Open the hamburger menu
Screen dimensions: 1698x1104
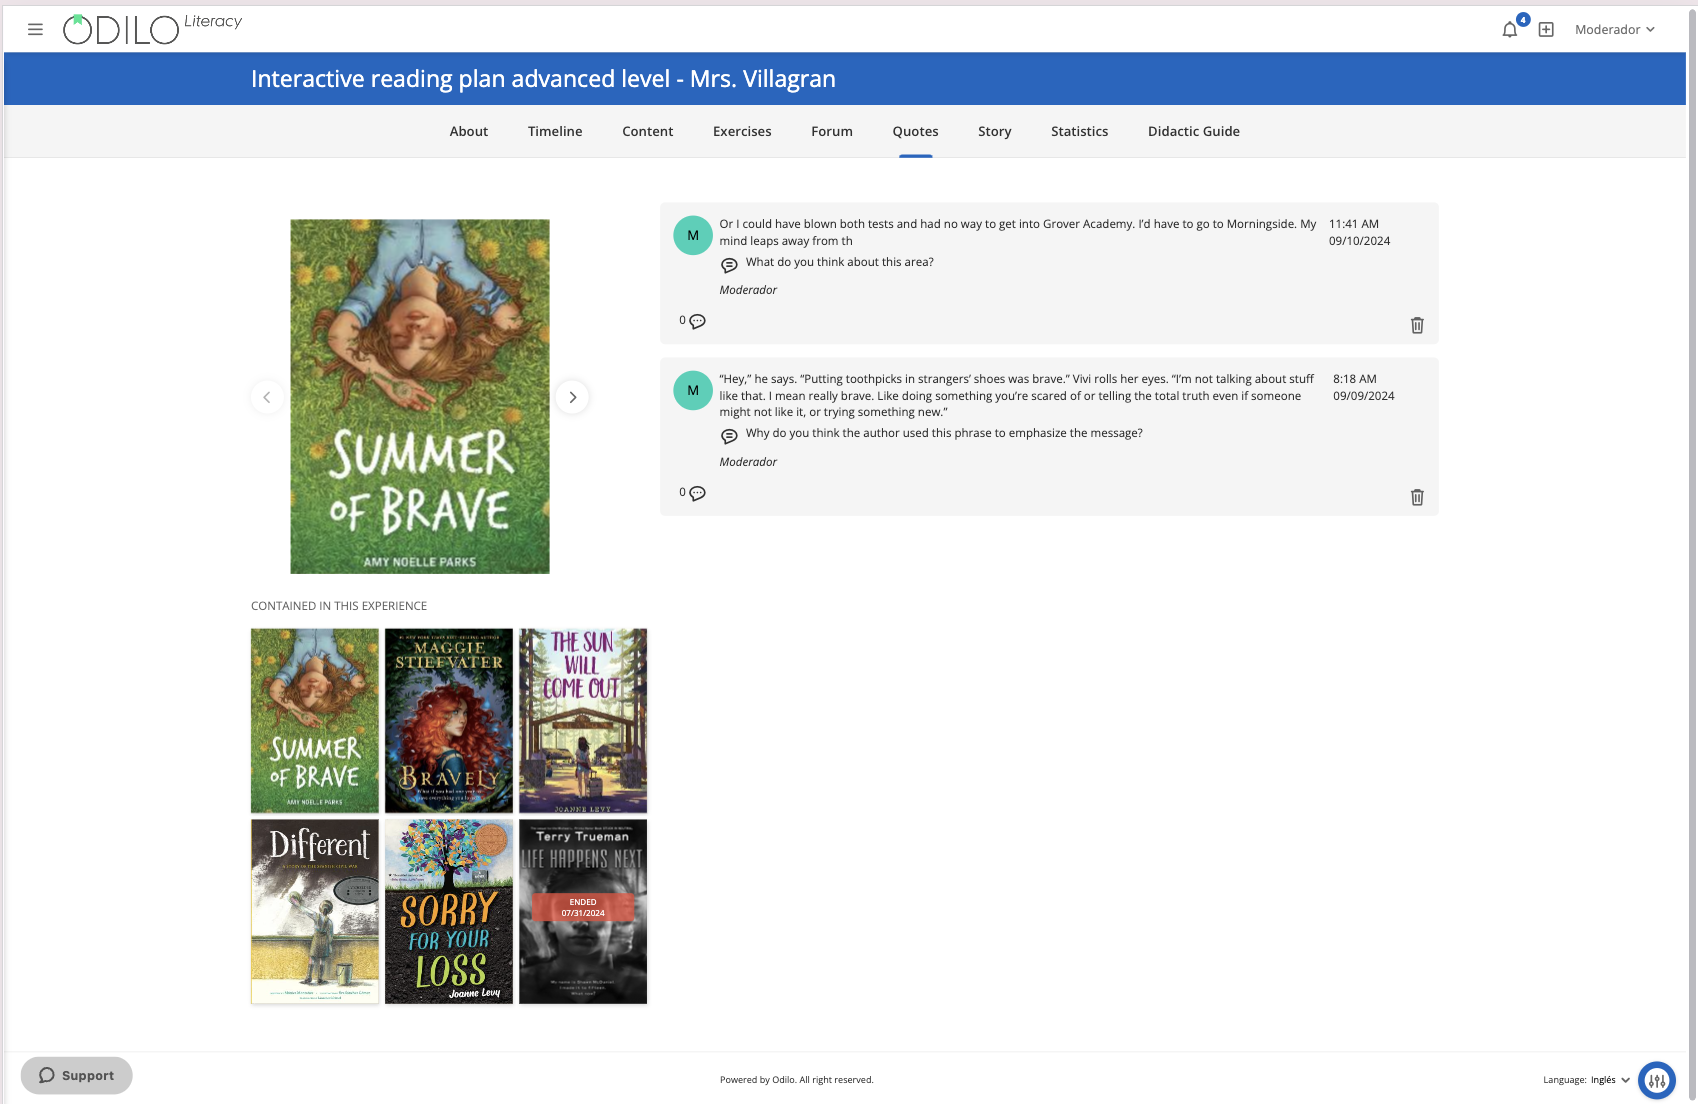[x=35, y=30]
